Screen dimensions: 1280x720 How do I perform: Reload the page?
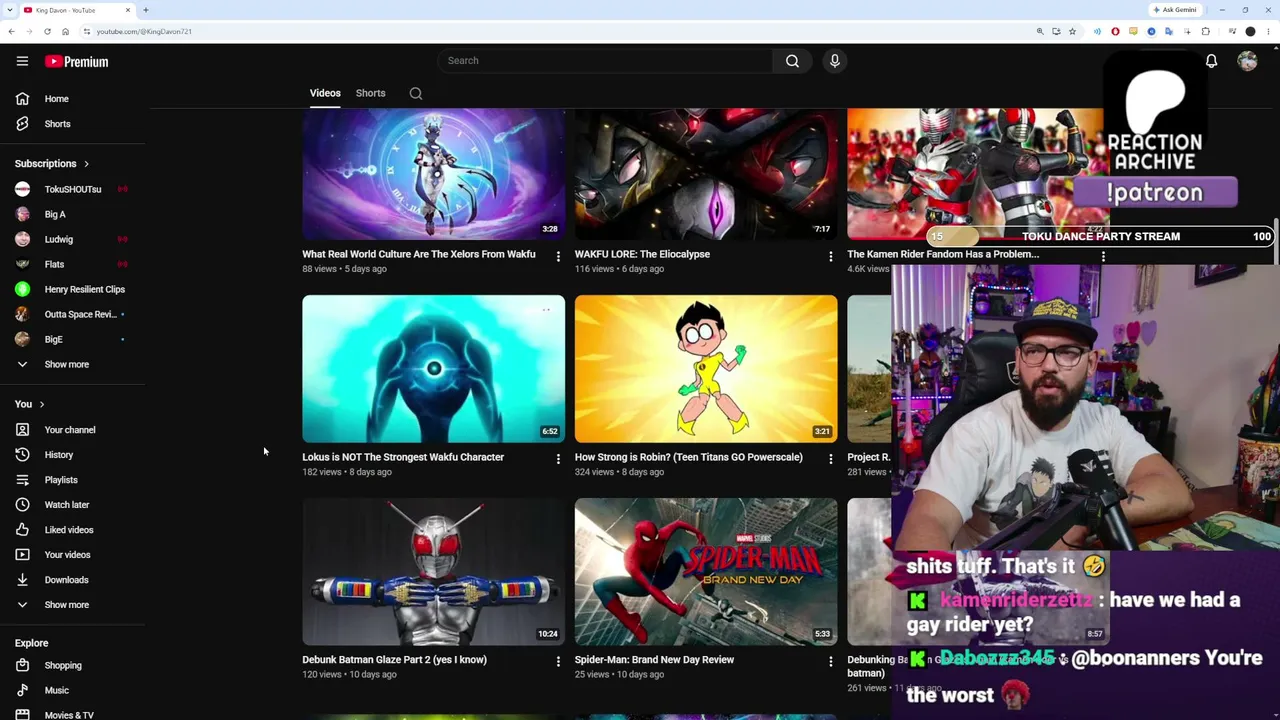47,31
